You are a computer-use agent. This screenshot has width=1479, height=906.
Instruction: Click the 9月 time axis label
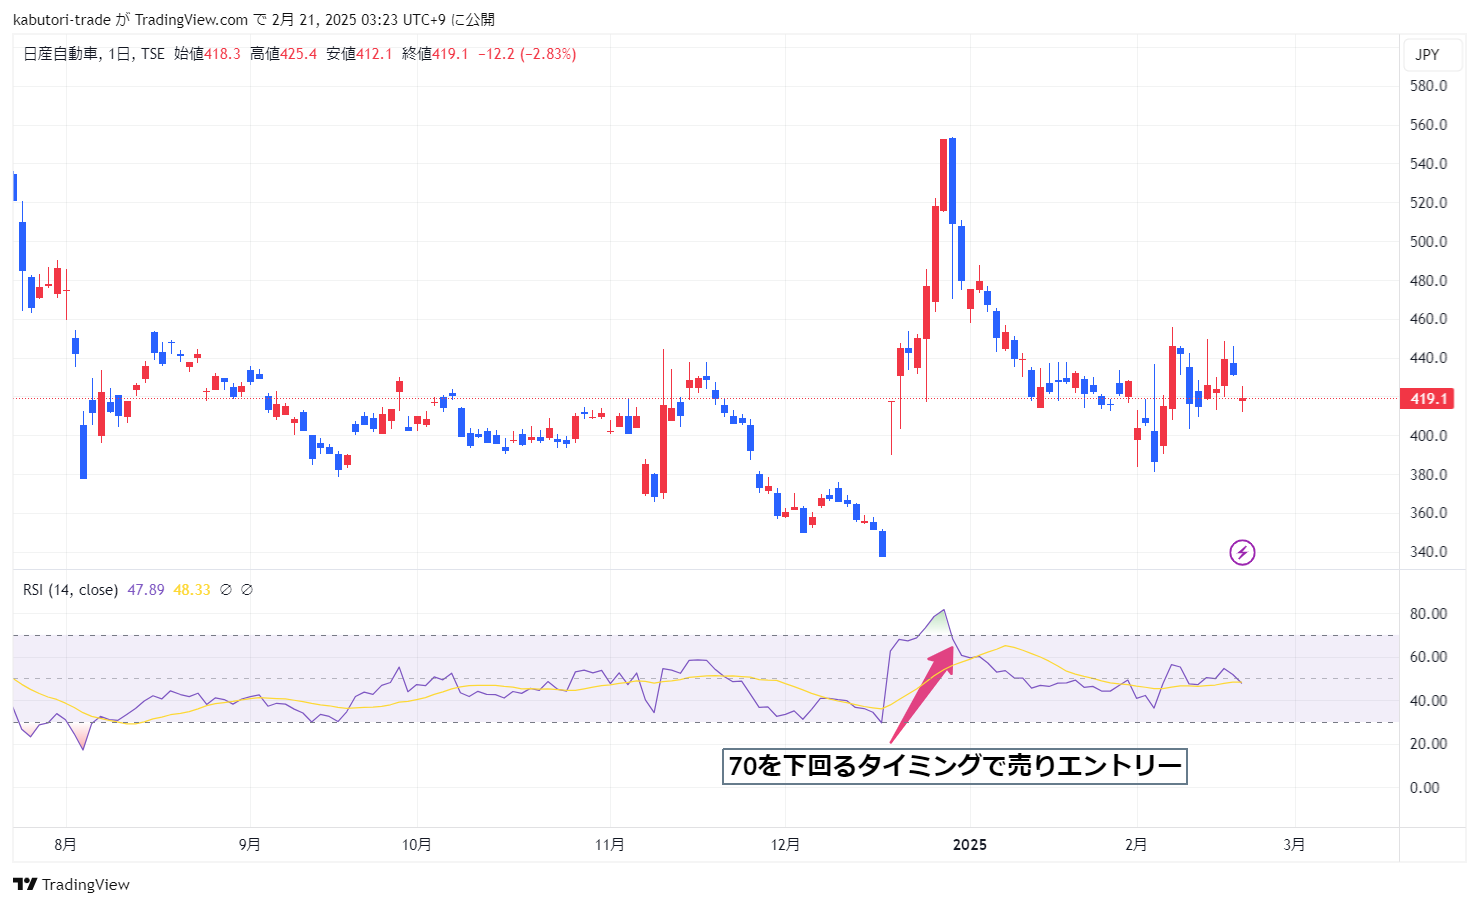(250, 845)
